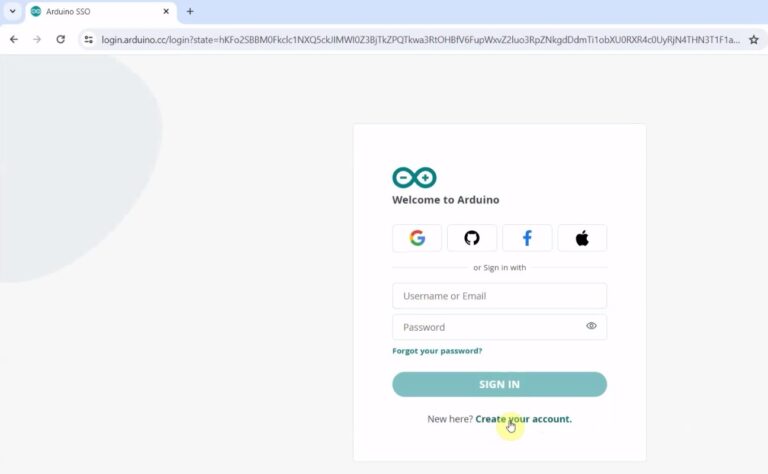Image resolution: width=768 pixels, height=474 pixels.
Task: Open site information icon in address bar
Action: coord(89,39)
